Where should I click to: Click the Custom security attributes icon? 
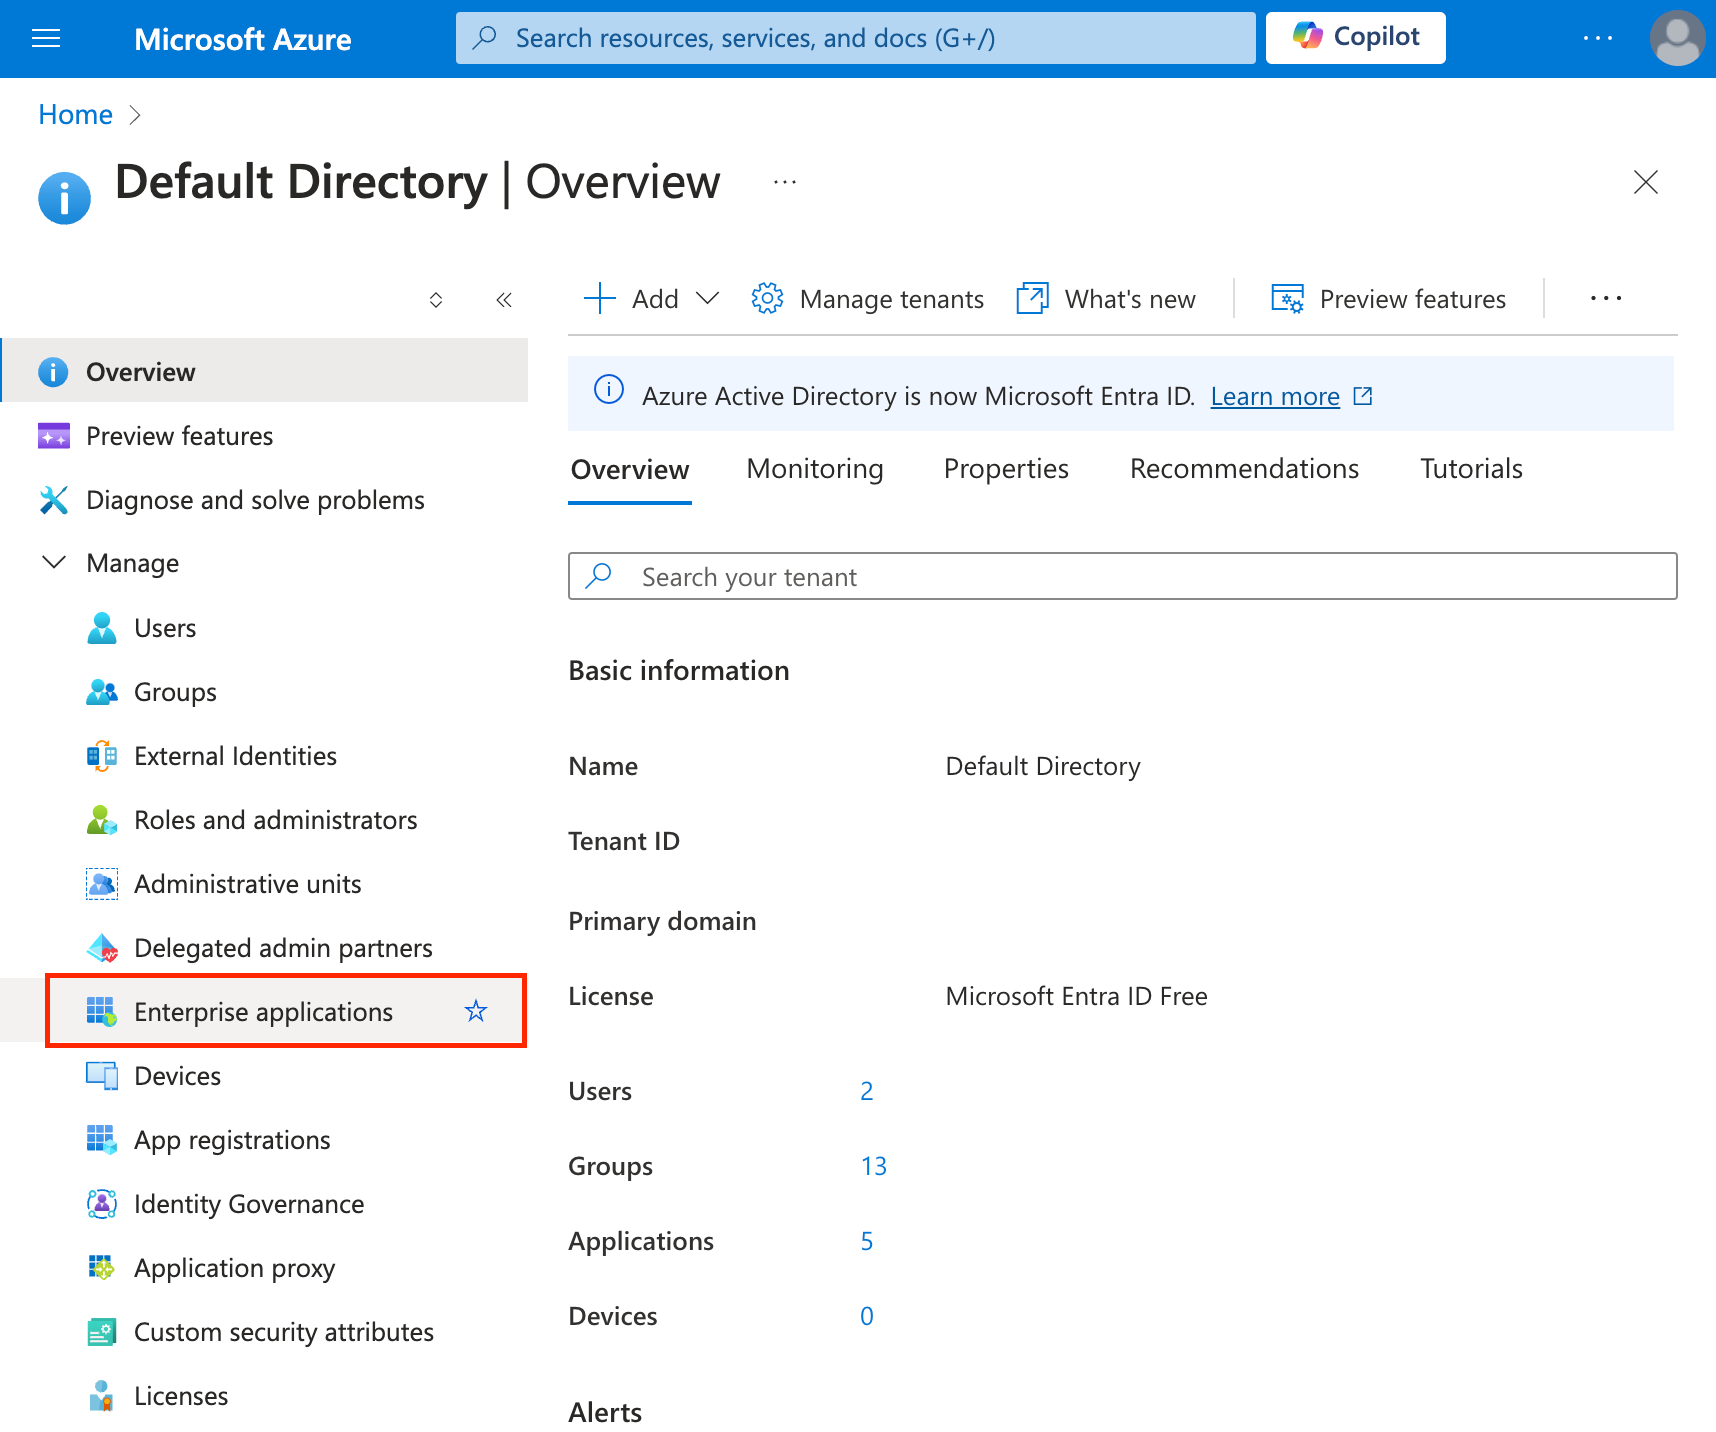(102, 1332)
